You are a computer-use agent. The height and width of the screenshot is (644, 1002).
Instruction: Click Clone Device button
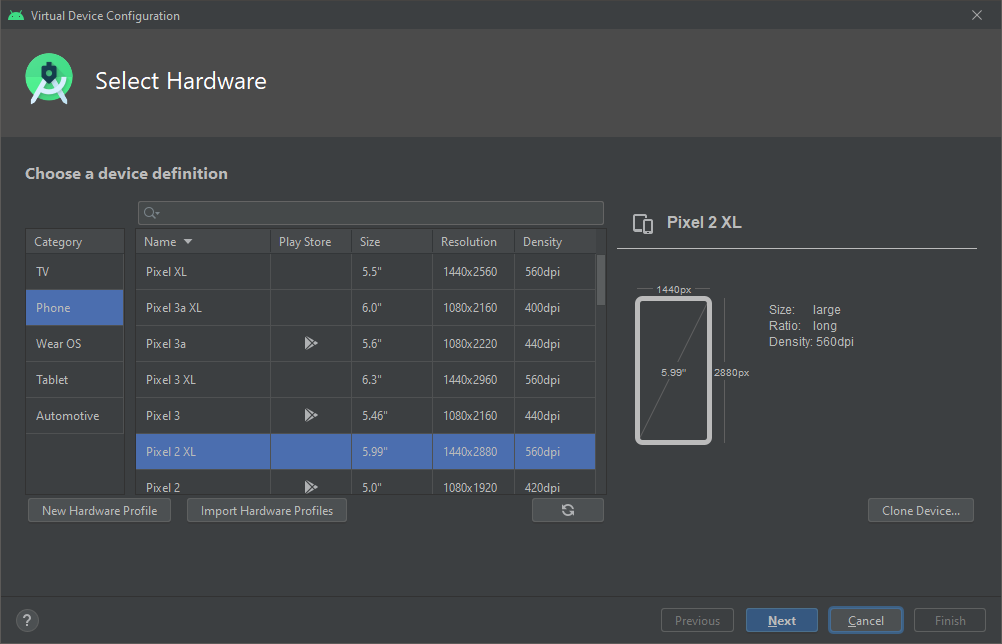(x=920, y=510)
